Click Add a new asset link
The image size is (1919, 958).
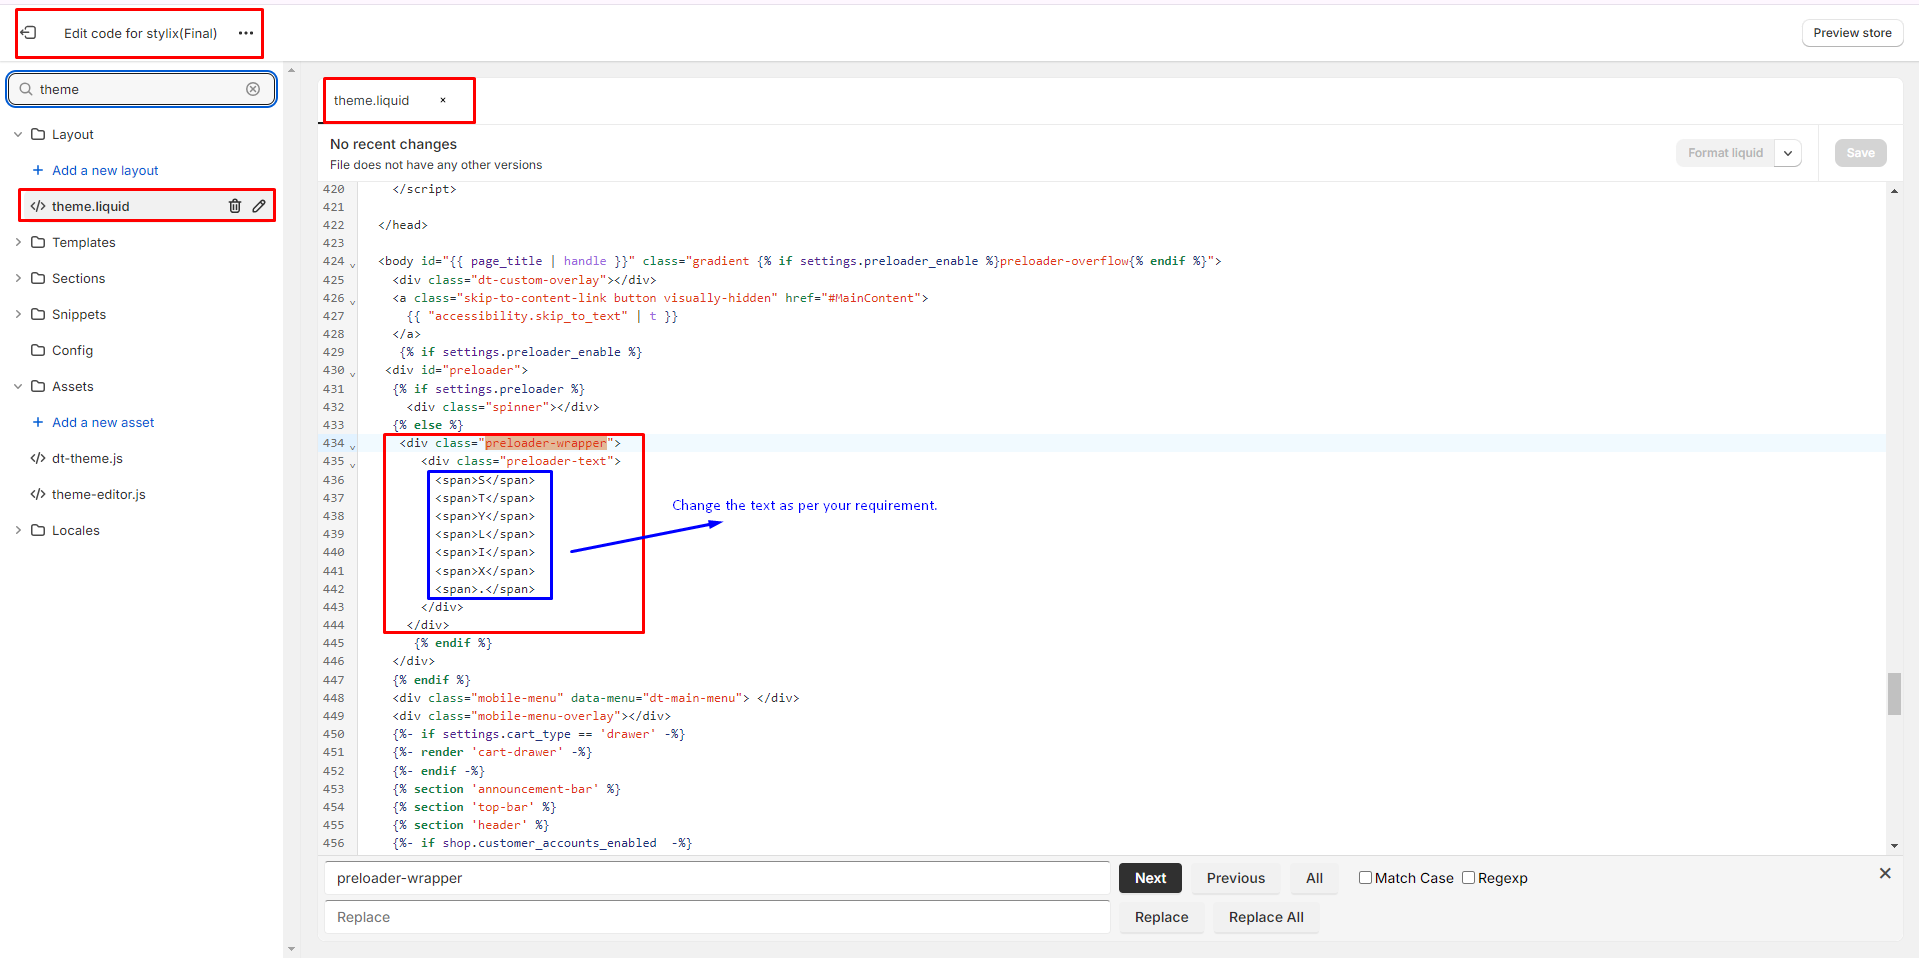click(x=103, y=422)
